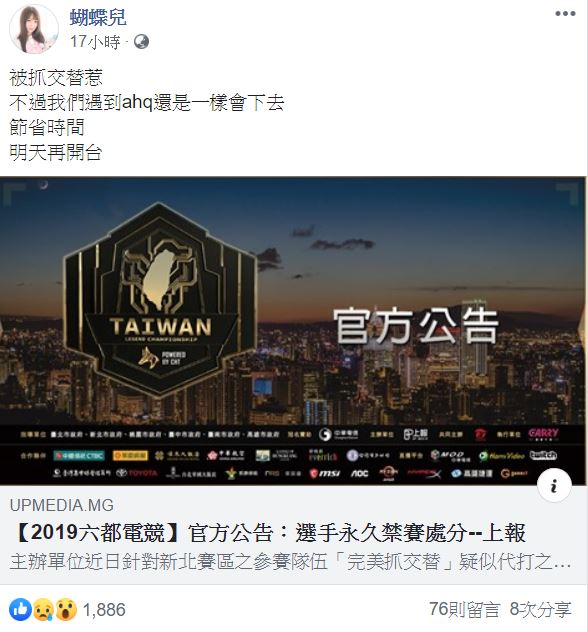
Task: View the 76則留言 comments
Action: click(x=465, y=609)
